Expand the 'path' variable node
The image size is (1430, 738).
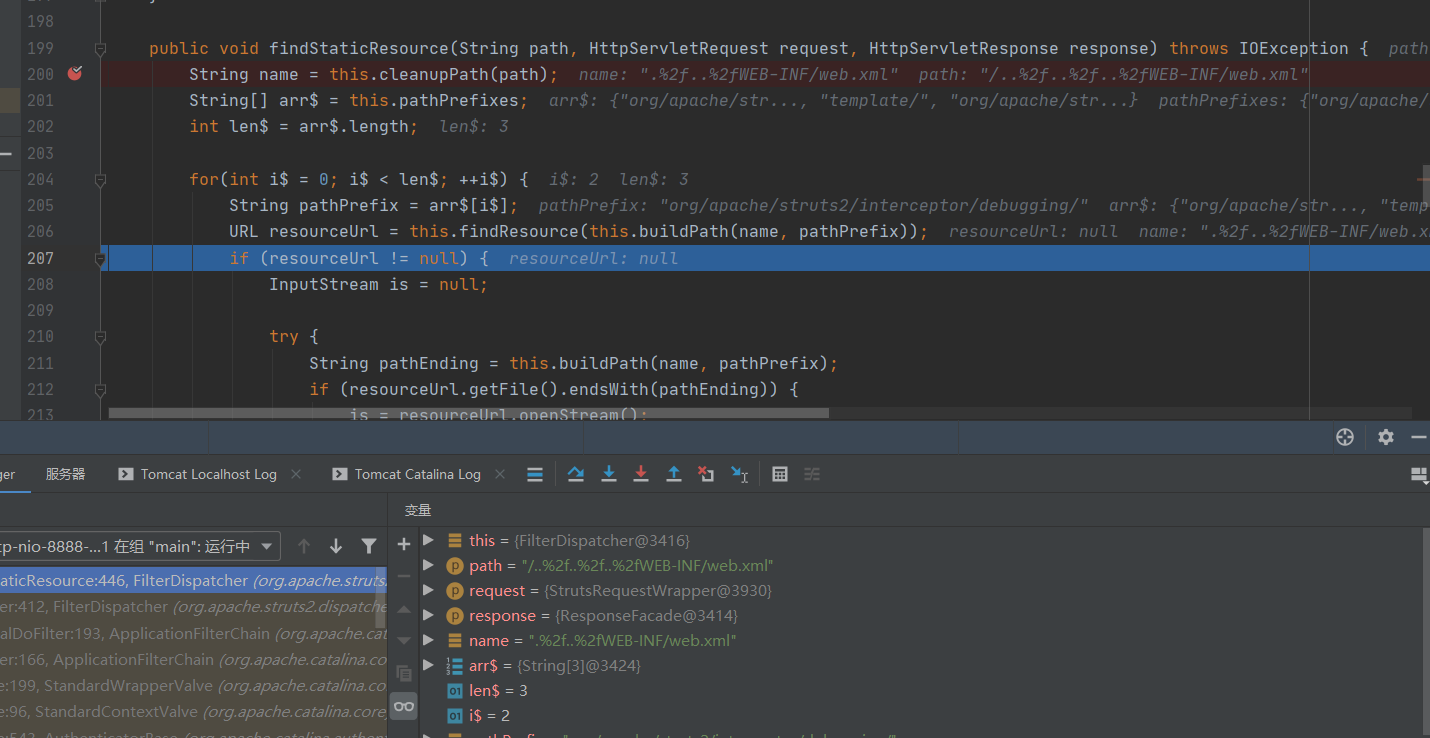pyautogui.click(x=429, y=565)
